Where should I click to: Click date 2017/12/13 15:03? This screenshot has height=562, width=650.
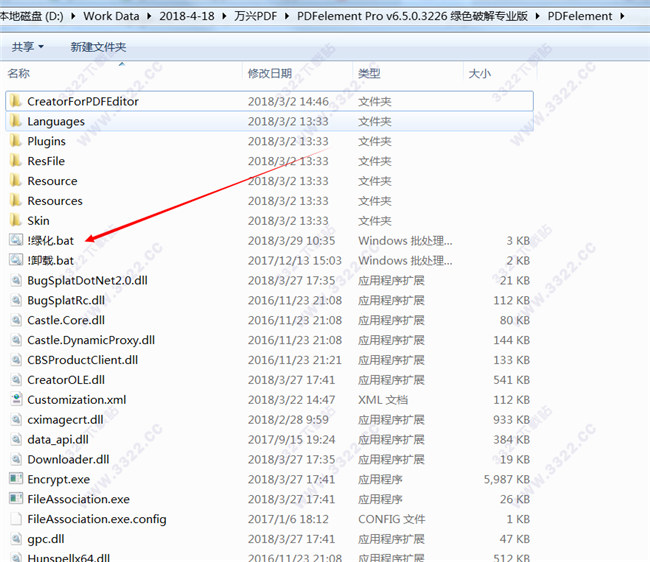point(295,260)
